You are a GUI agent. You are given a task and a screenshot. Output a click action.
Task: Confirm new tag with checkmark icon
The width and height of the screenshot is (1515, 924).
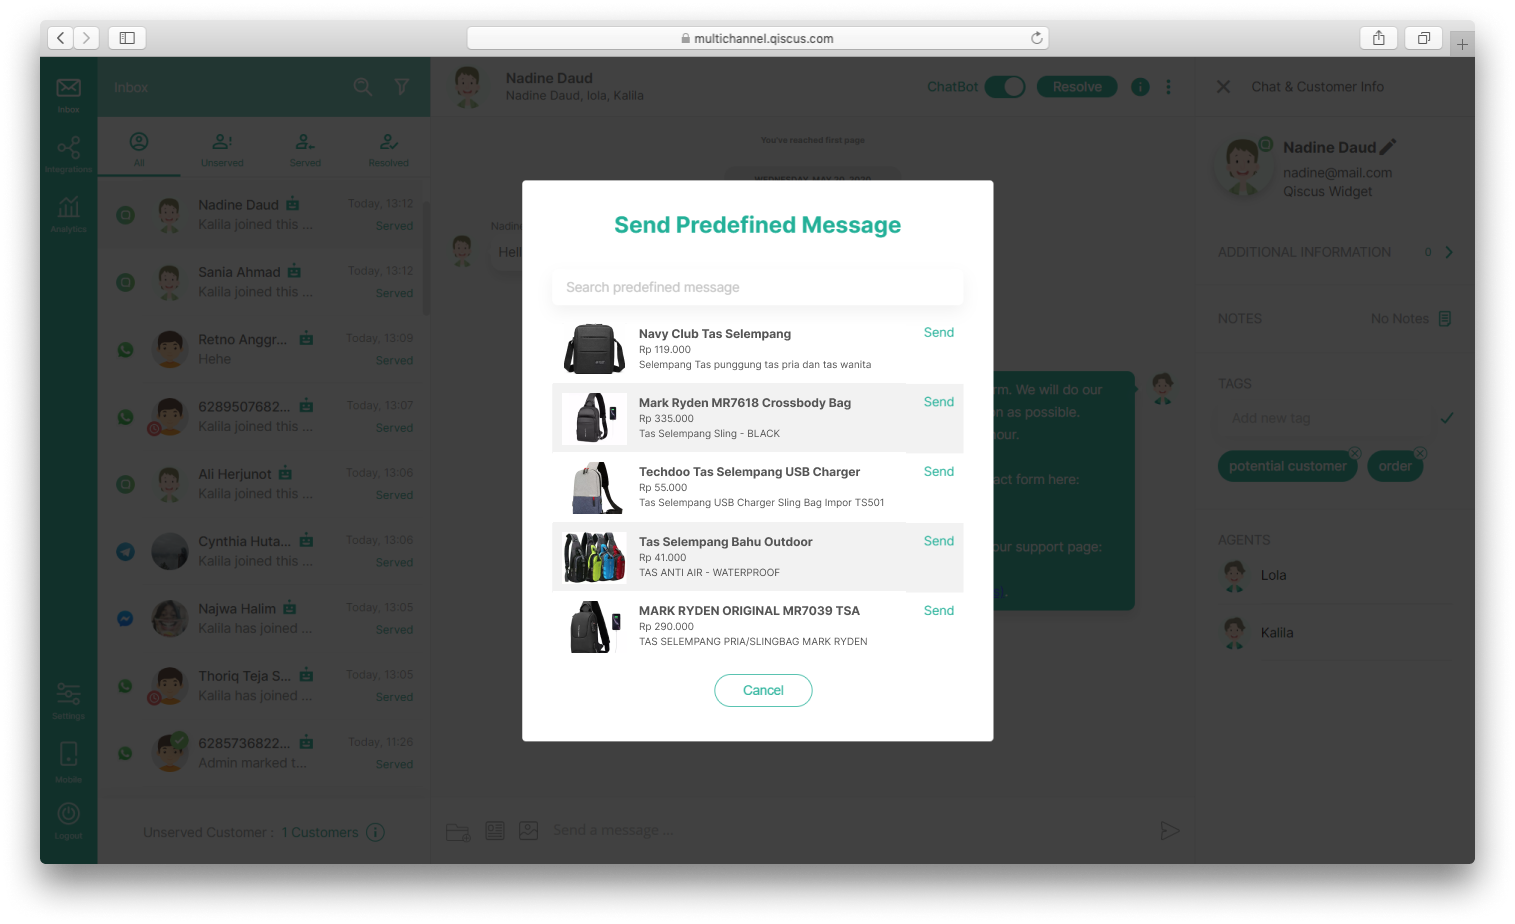coord(1446,418)
